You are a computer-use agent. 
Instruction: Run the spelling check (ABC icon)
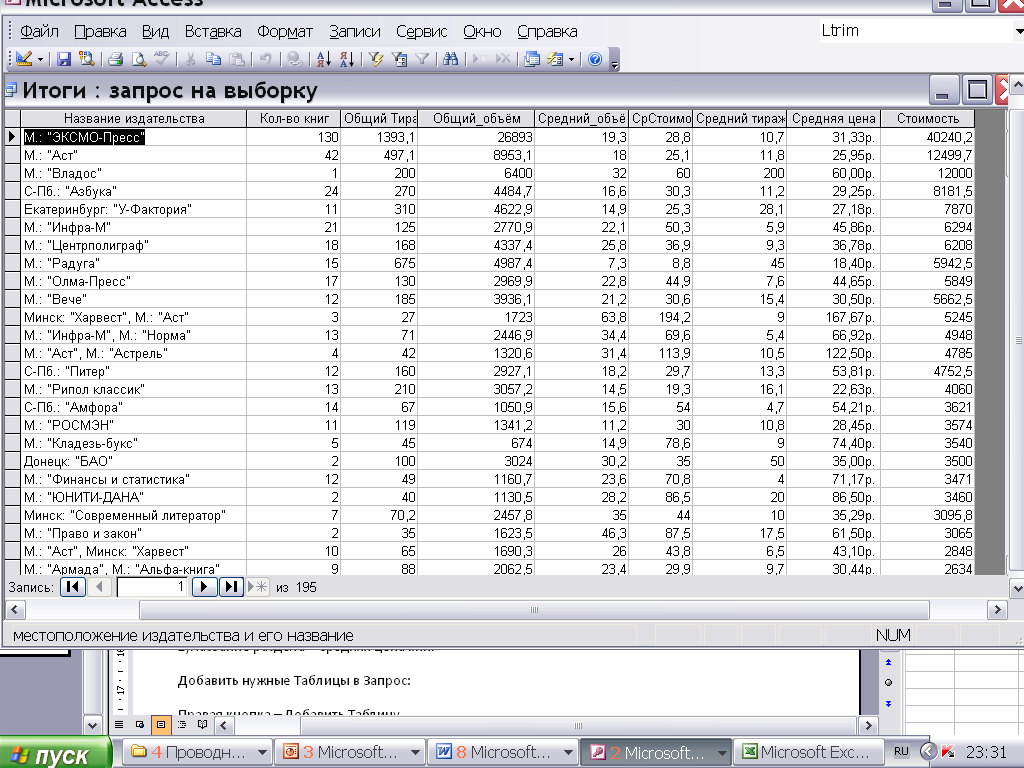161,59
